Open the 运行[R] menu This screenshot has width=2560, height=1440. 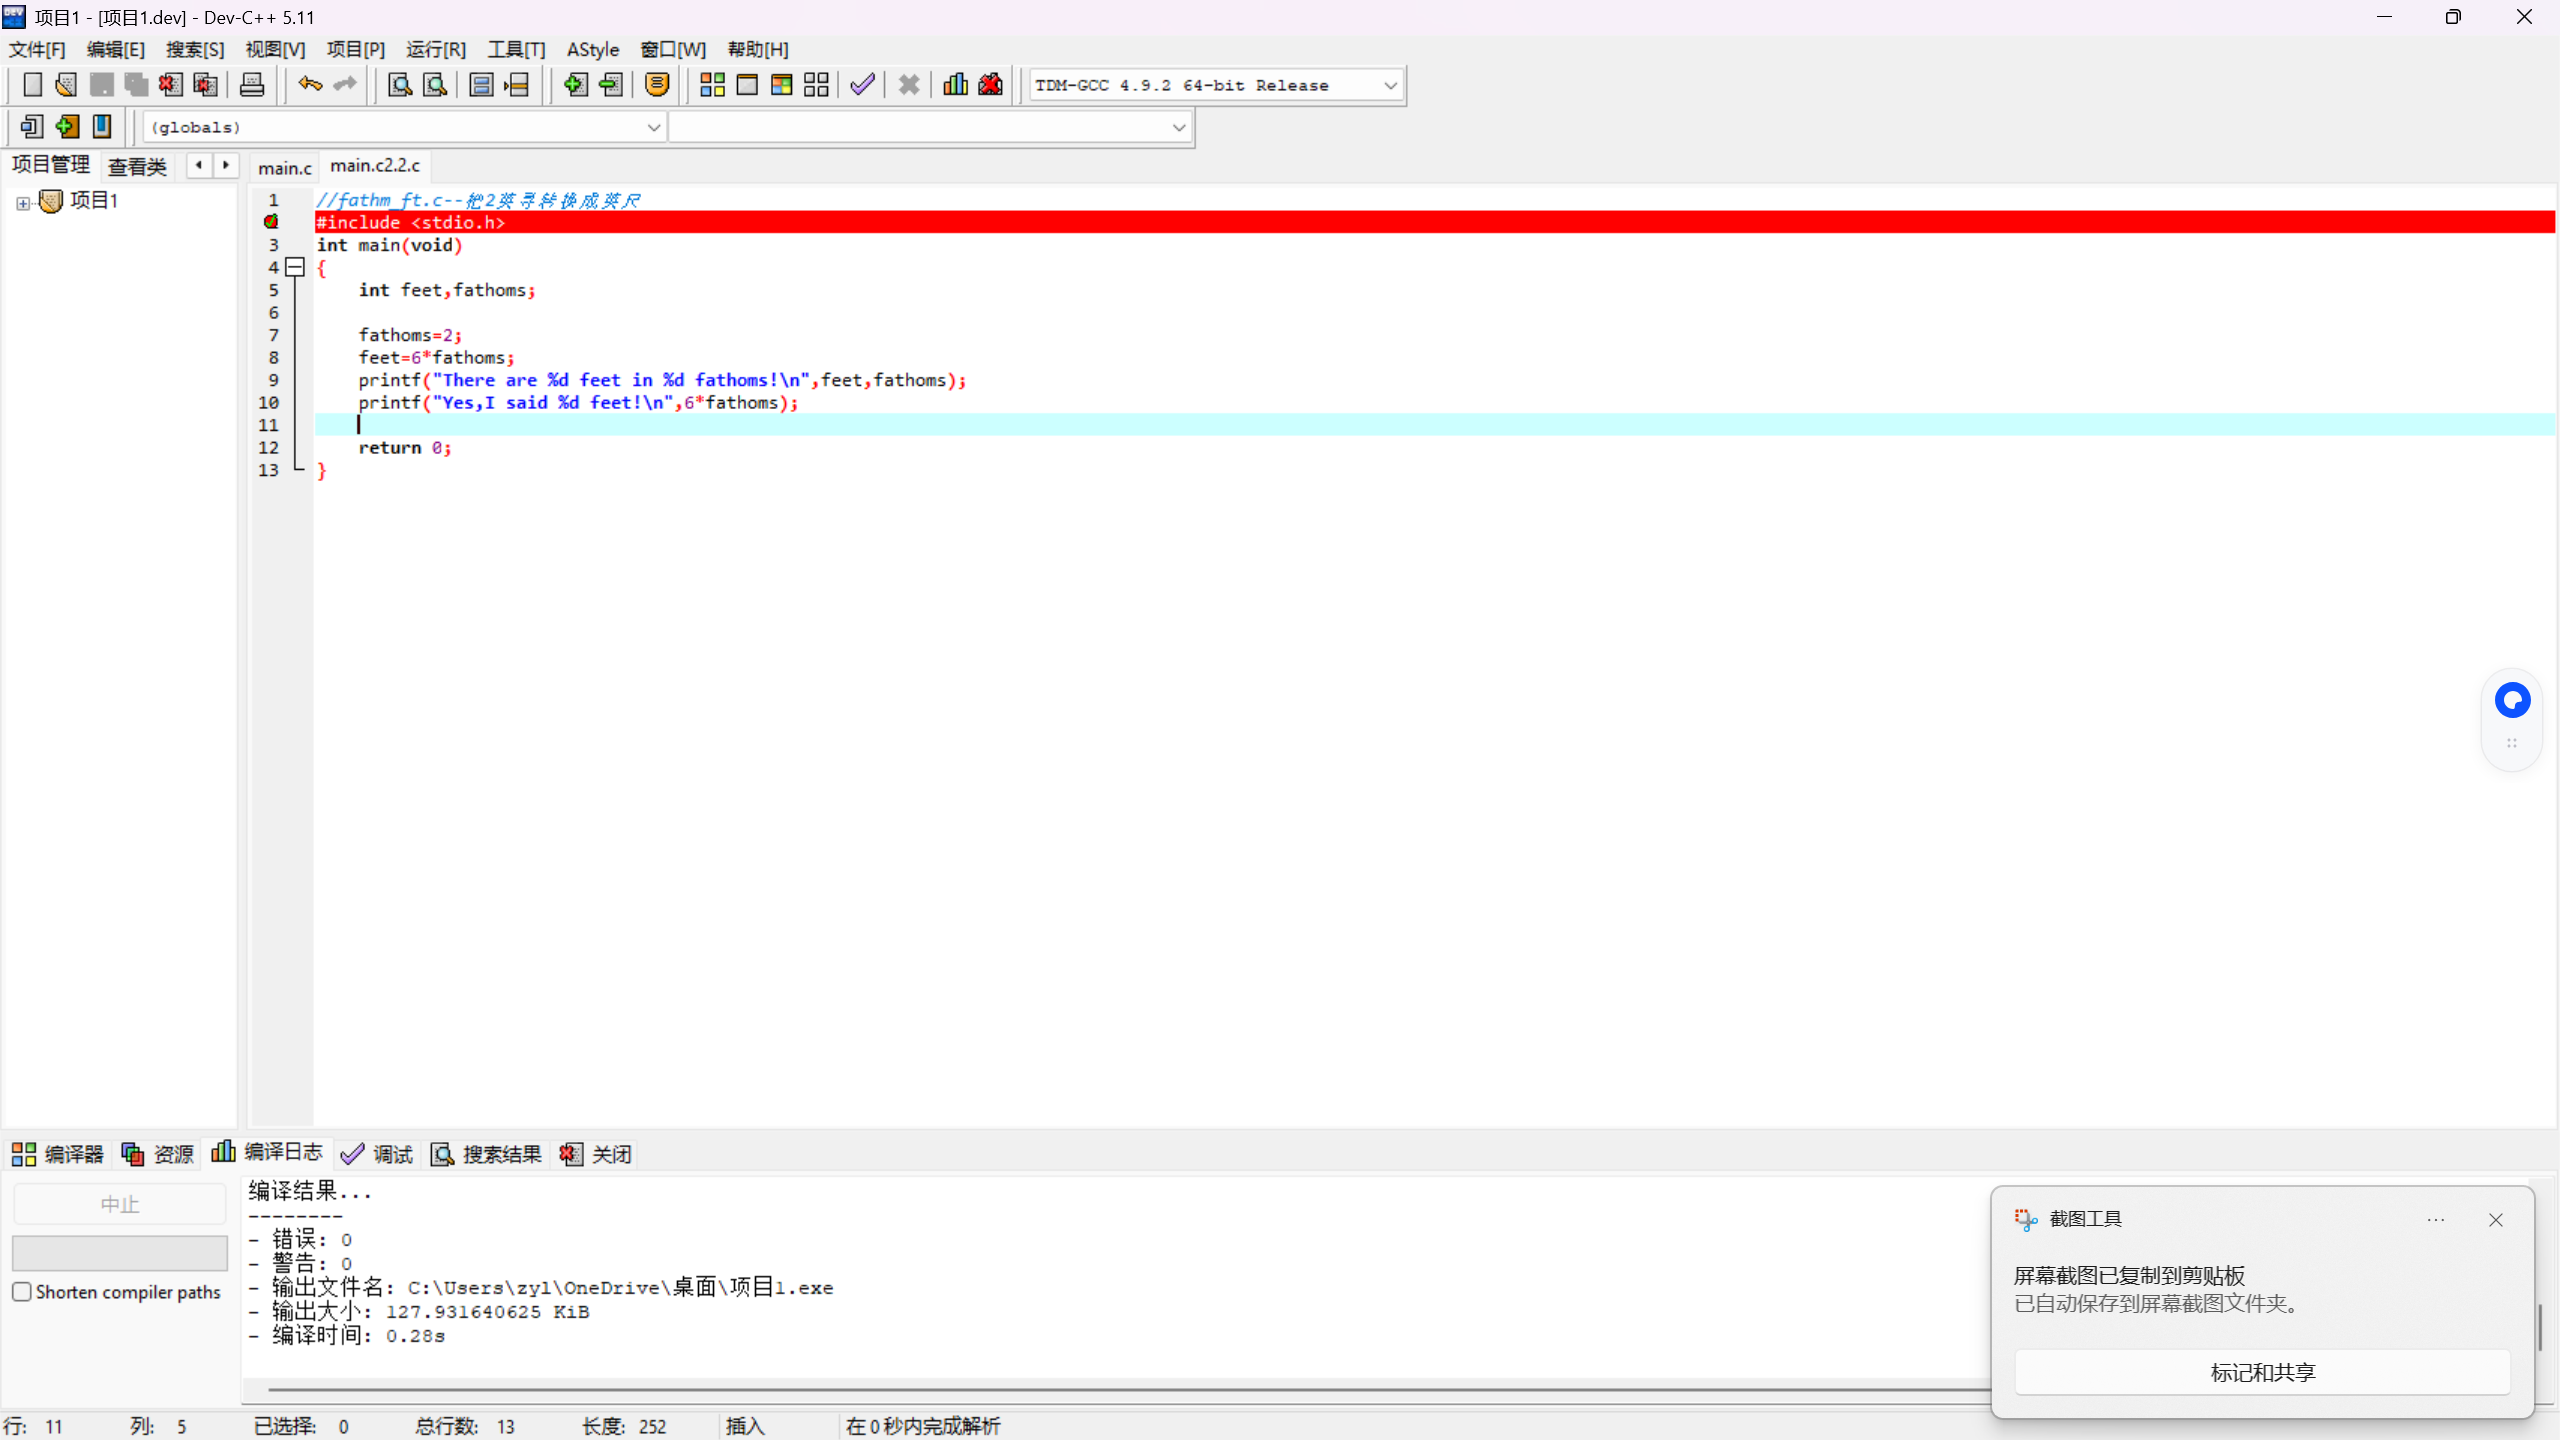pos(435,49)
